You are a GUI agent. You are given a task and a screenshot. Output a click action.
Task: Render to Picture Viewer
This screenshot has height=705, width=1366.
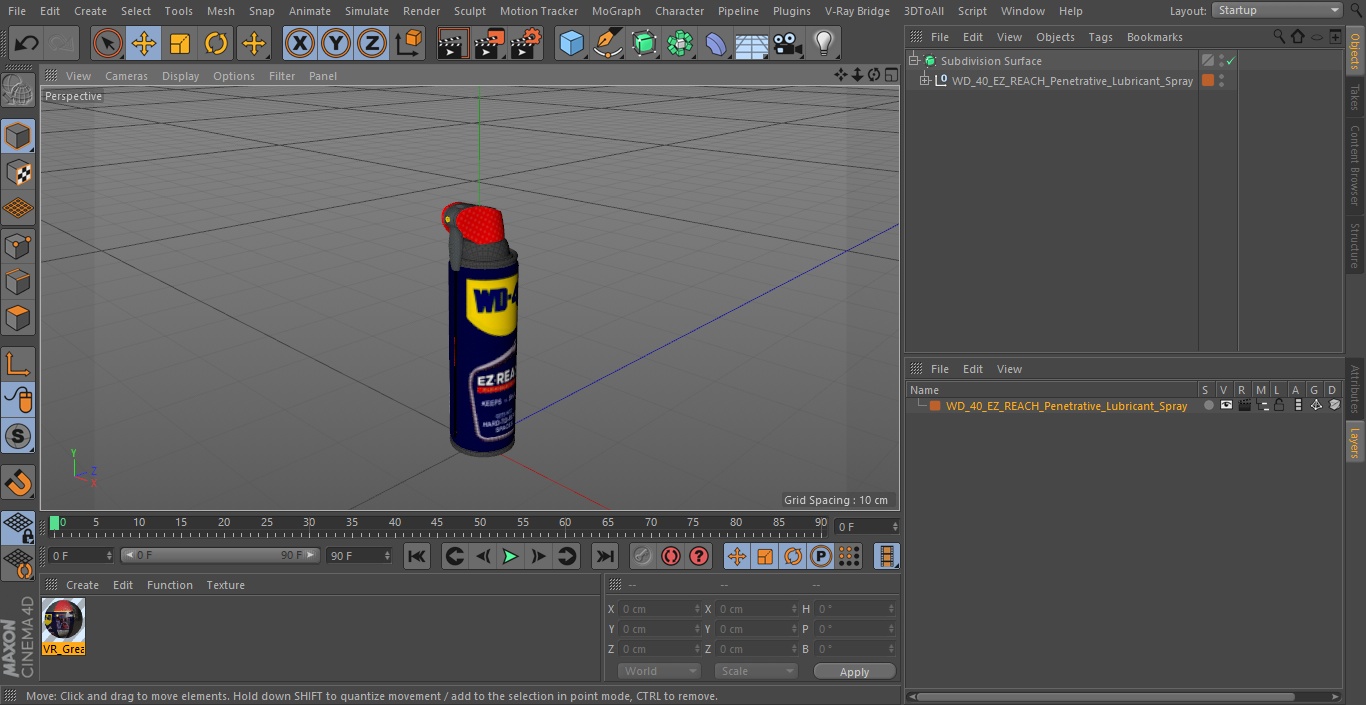point(490,44)
